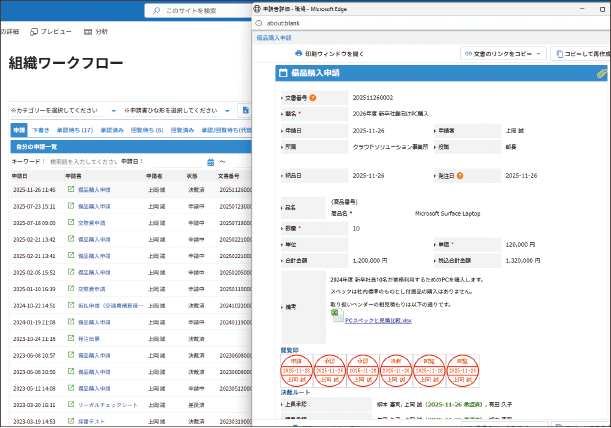Screen dimensions: 611x428
Task: Click the help icon beside 文書番号
Action: [313, 98]
